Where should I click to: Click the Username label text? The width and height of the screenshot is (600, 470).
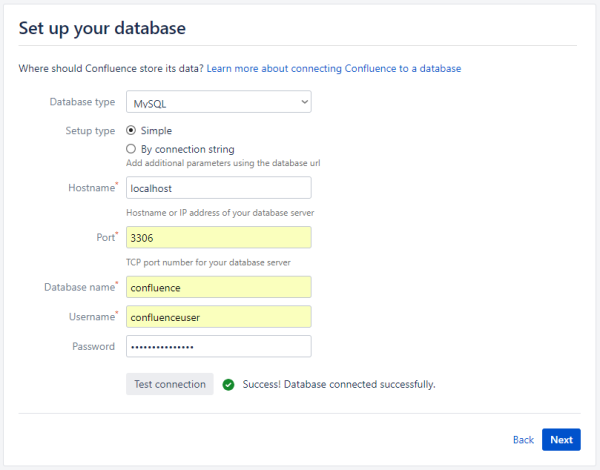[89, 317]
